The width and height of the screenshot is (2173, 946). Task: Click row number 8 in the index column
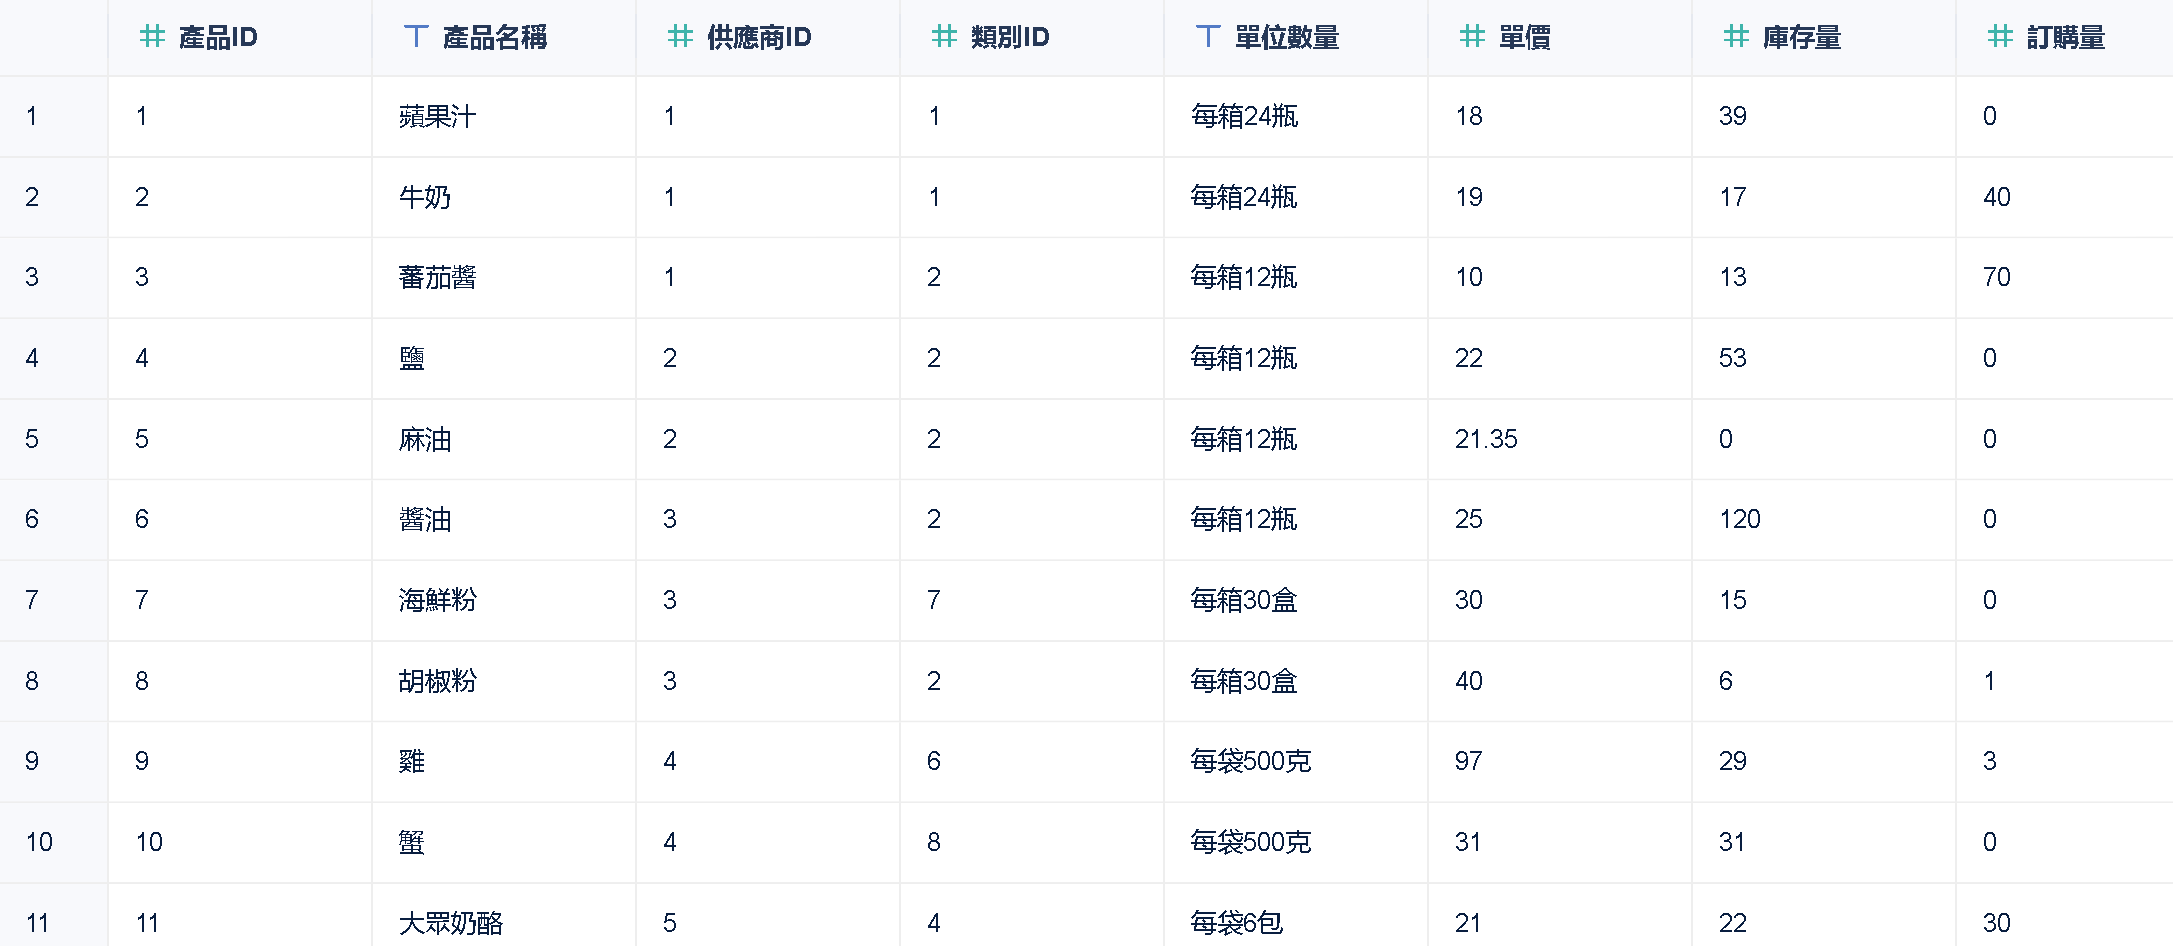pyautogui.click(x=32, y=681)
